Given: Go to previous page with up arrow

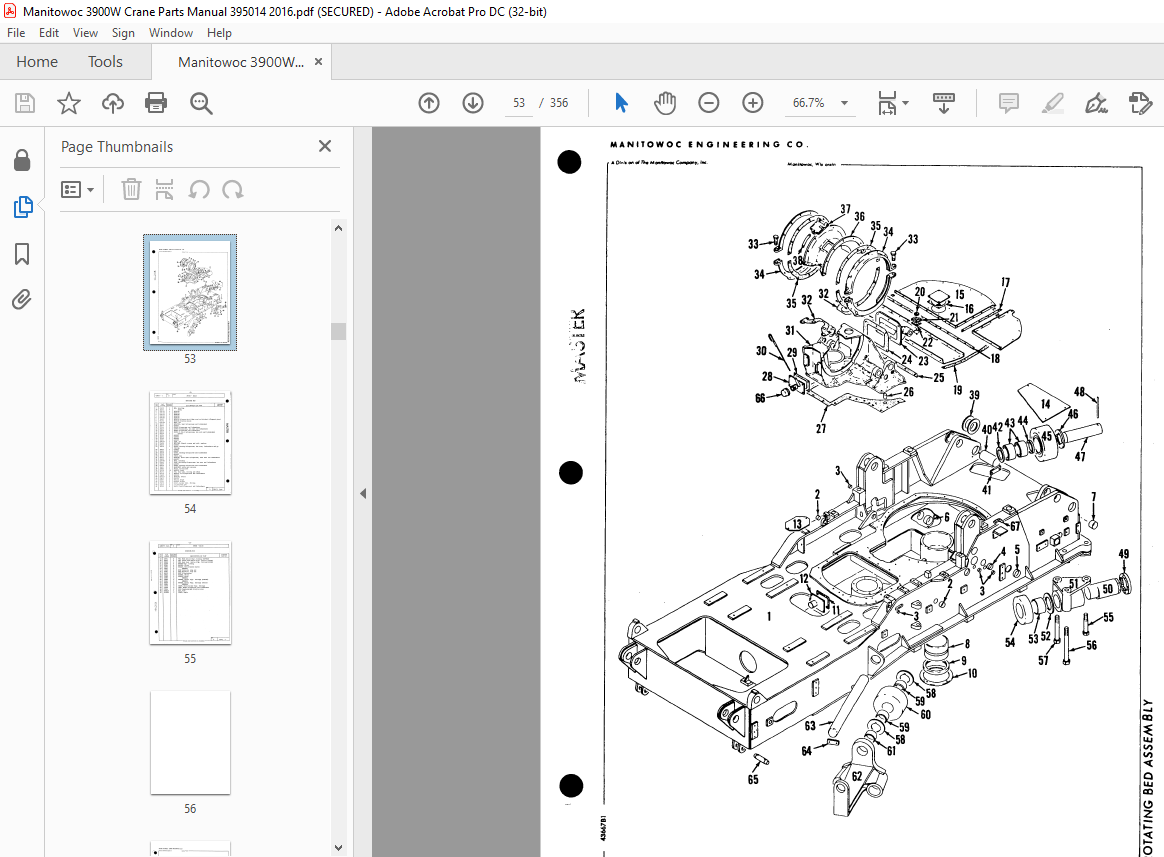Looking at the screenshot, I should tap(429, 103).
